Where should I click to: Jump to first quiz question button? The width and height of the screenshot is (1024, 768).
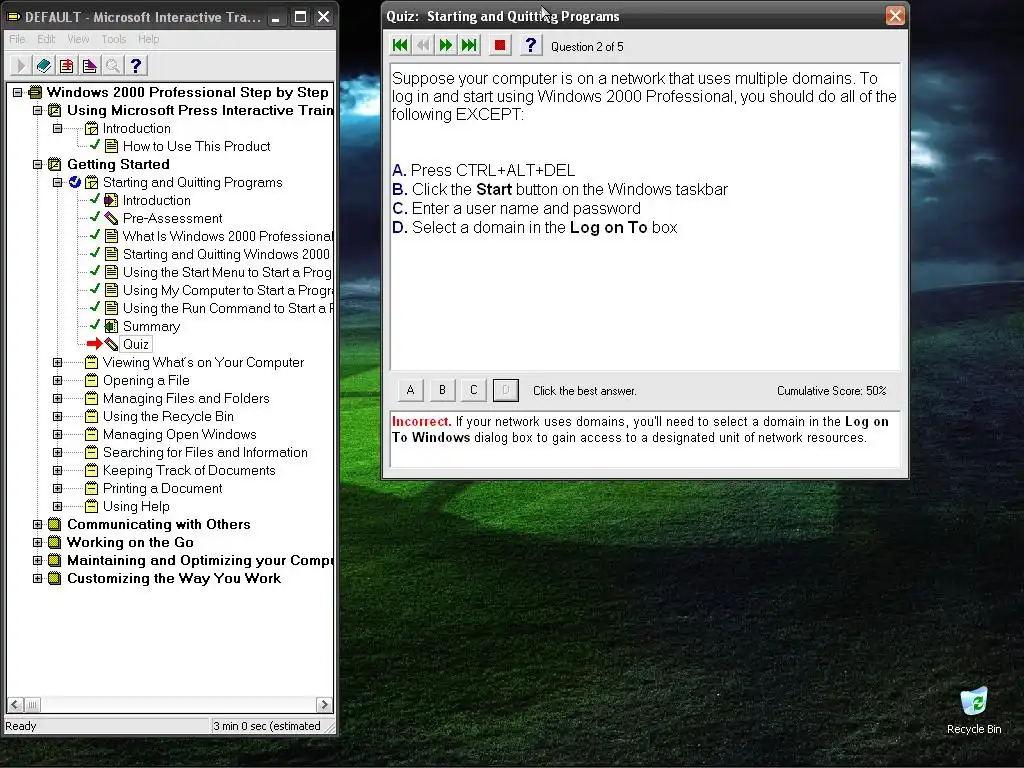pyautogui.click(x=400, y=45)
